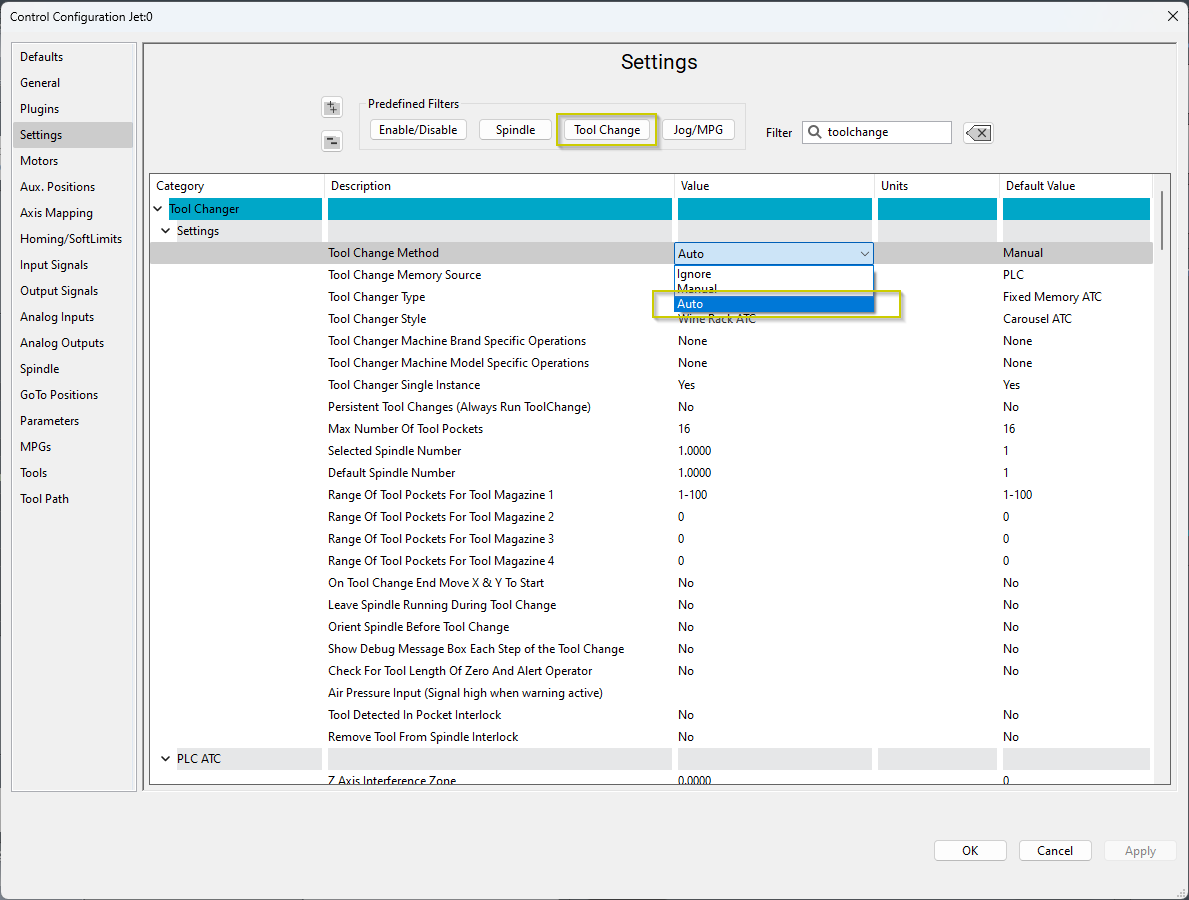The image size is (1189, 900).
Task: Clear the filter with the backspace icon
Action: [x=978, y=133]
